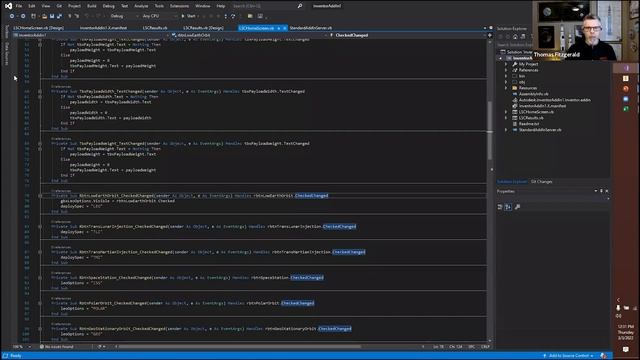Click the Start debugging button
This screenshot has height=360, width=640.
[188, 16]
